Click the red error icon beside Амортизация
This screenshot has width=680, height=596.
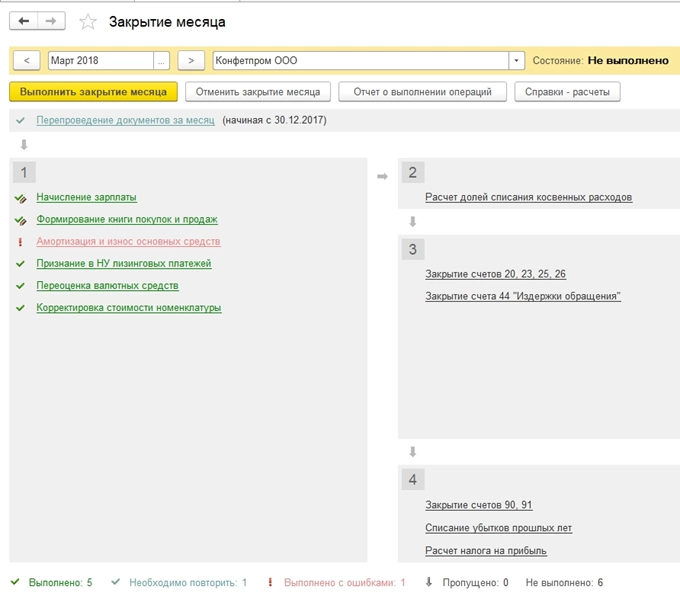[x=20, y=242]
